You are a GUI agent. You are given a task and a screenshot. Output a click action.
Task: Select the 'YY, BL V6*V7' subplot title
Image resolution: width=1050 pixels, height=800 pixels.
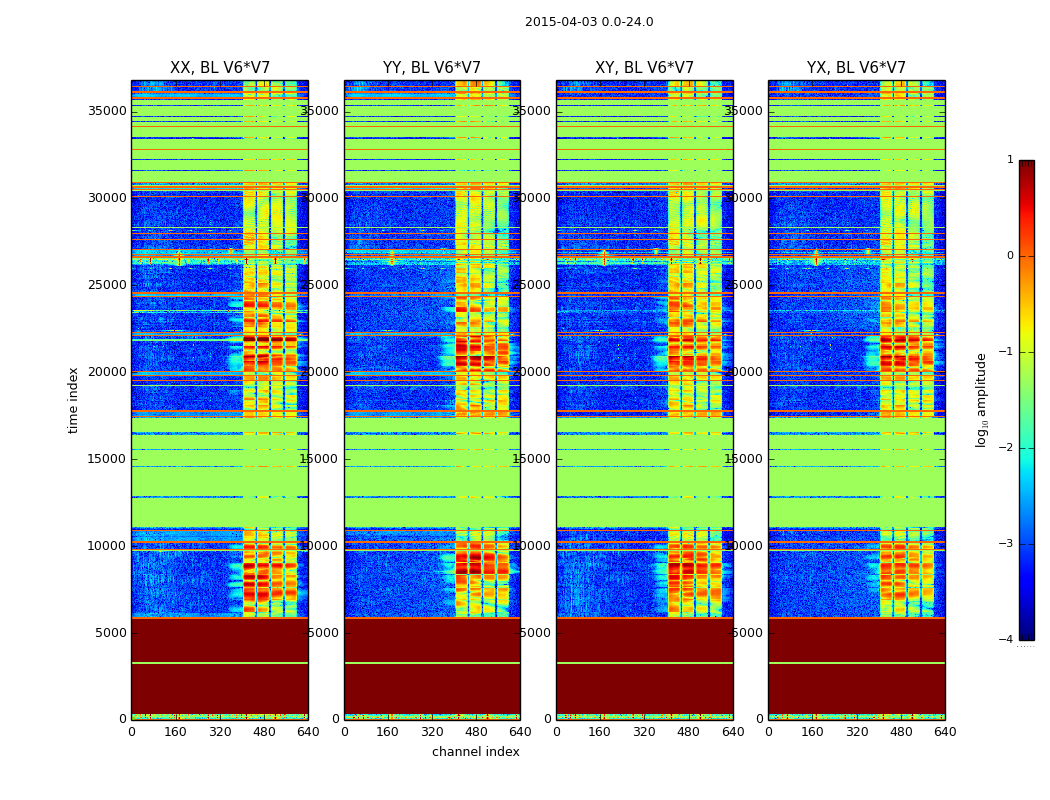click(432, 68)
